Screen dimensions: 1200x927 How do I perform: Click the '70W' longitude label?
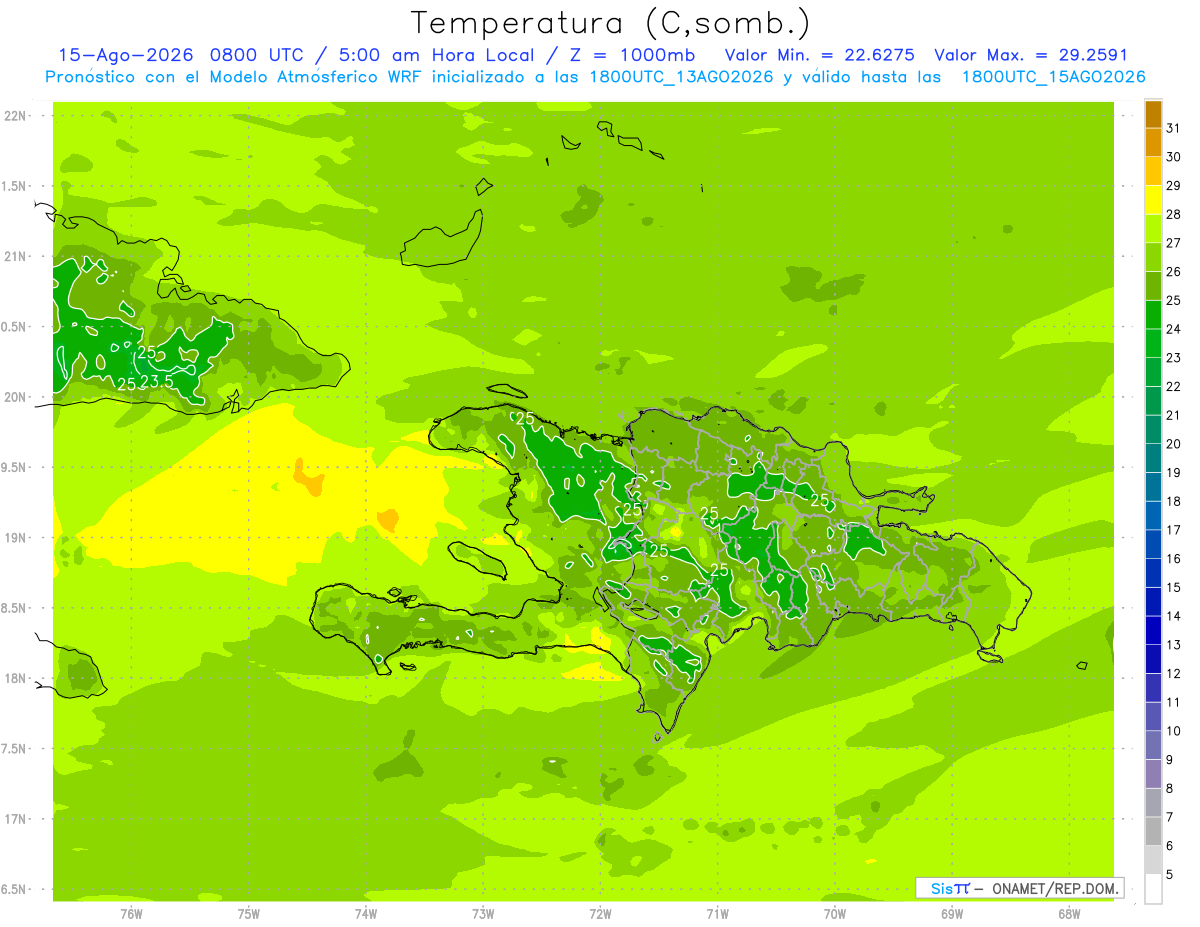click(834, 913)
